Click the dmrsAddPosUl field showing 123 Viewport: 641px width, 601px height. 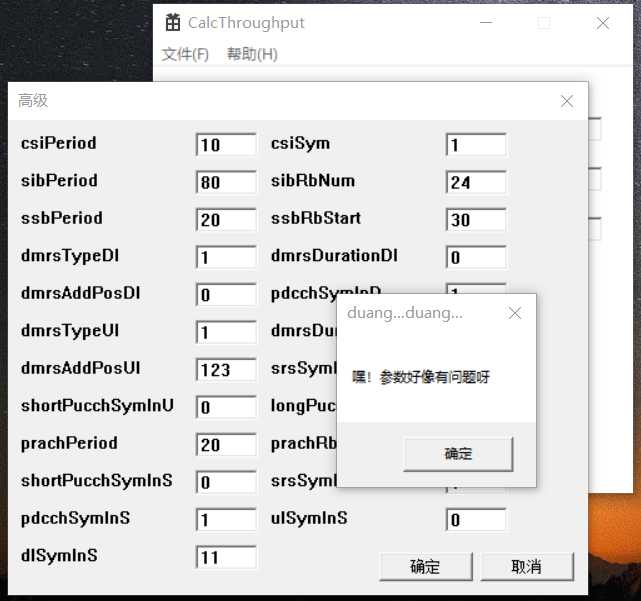226,370
